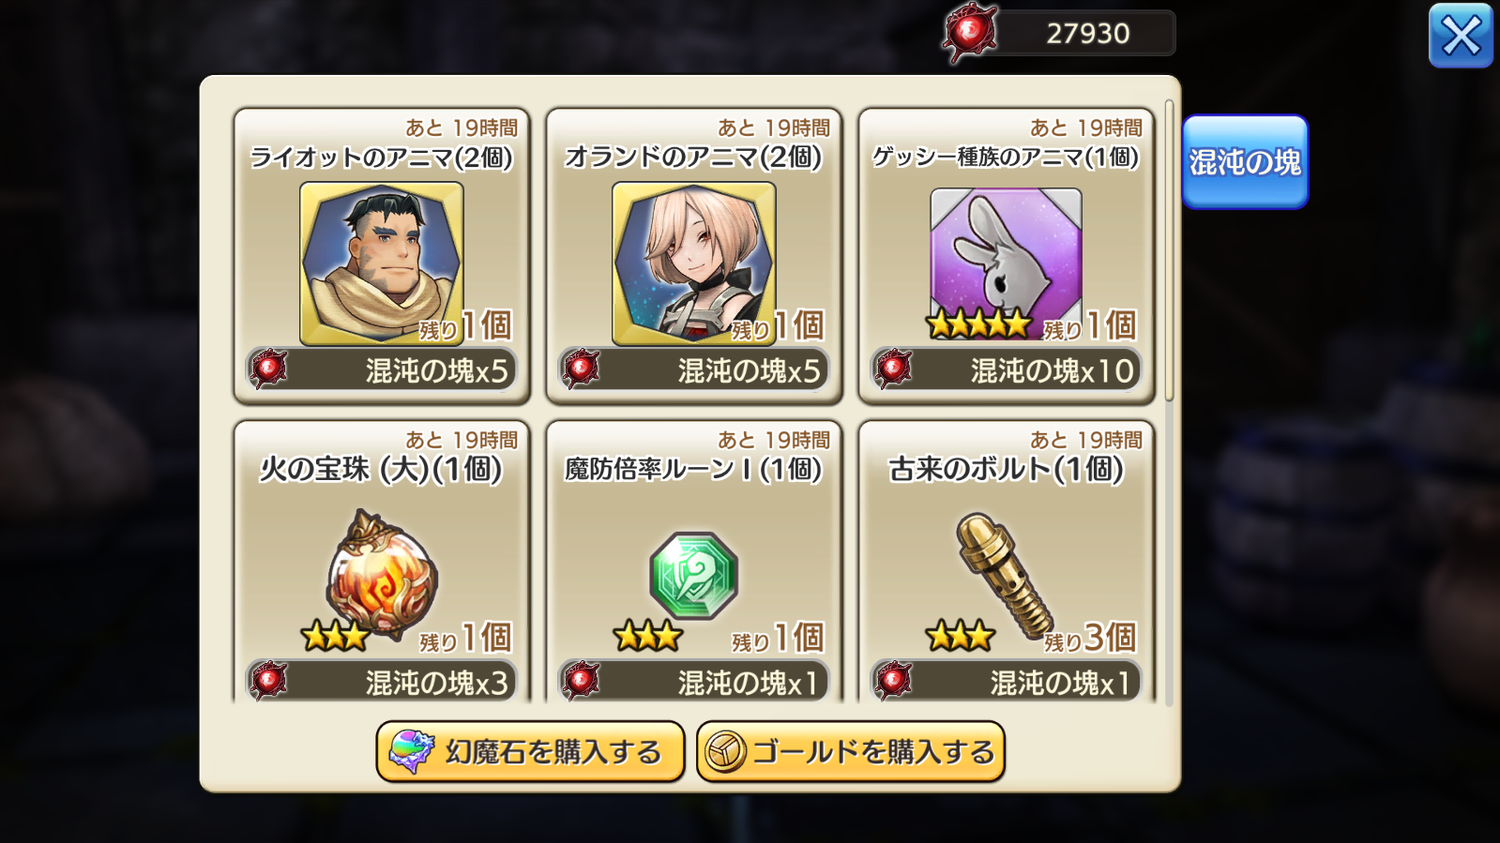
Task: Switch to the 混沌の塊 shop tab
Action: click(1245, 162)
